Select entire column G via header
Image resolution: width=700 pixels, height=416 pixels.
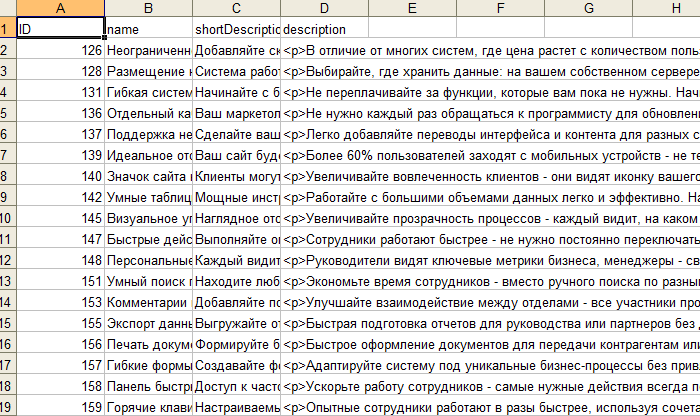coord(588,8)
